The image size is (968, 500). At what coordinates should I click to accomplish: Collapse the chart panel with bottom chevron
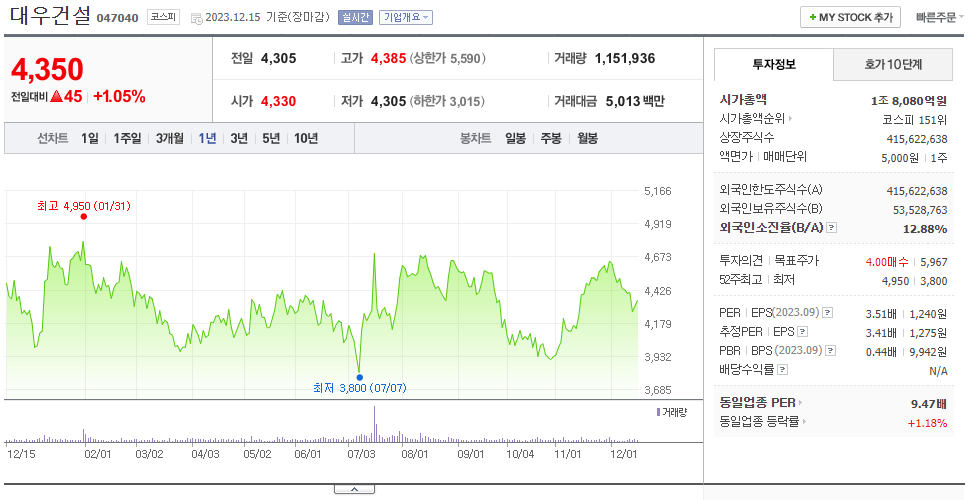click(354, 489)
